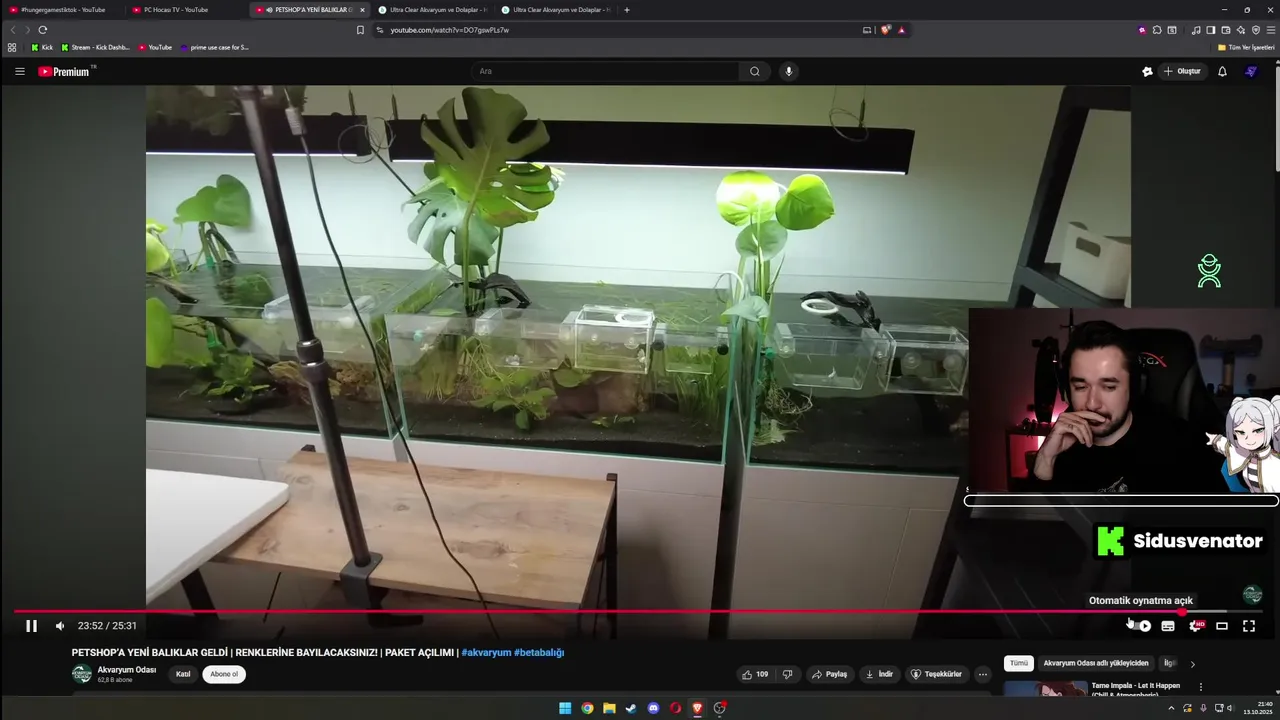This screenshot has height=720, width=1280.
Task: Open the YouTube bookmark in bookmarks bar
Action: 155,47
